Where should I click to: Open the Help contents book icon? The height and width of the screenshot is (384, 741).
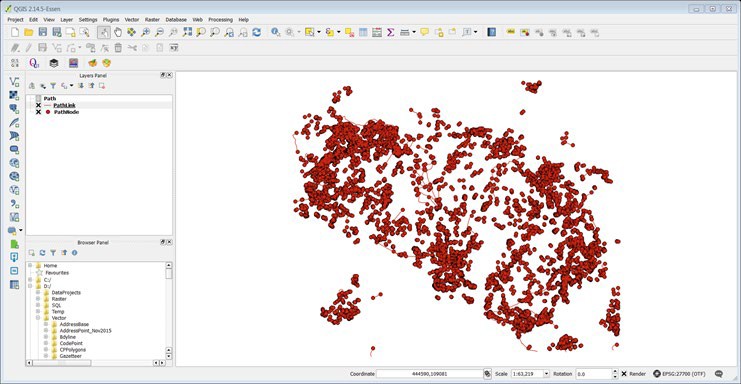491,32
